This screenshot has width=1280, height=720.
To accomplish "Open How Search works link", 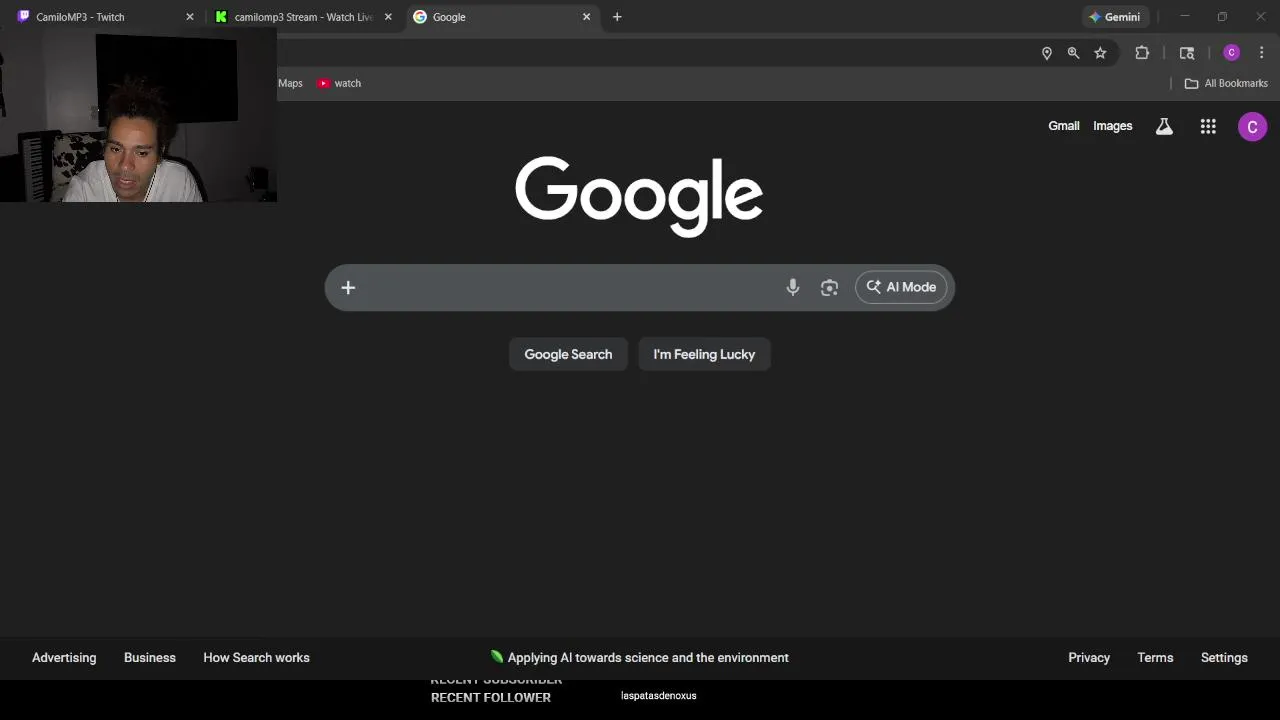I will [256, 658].
